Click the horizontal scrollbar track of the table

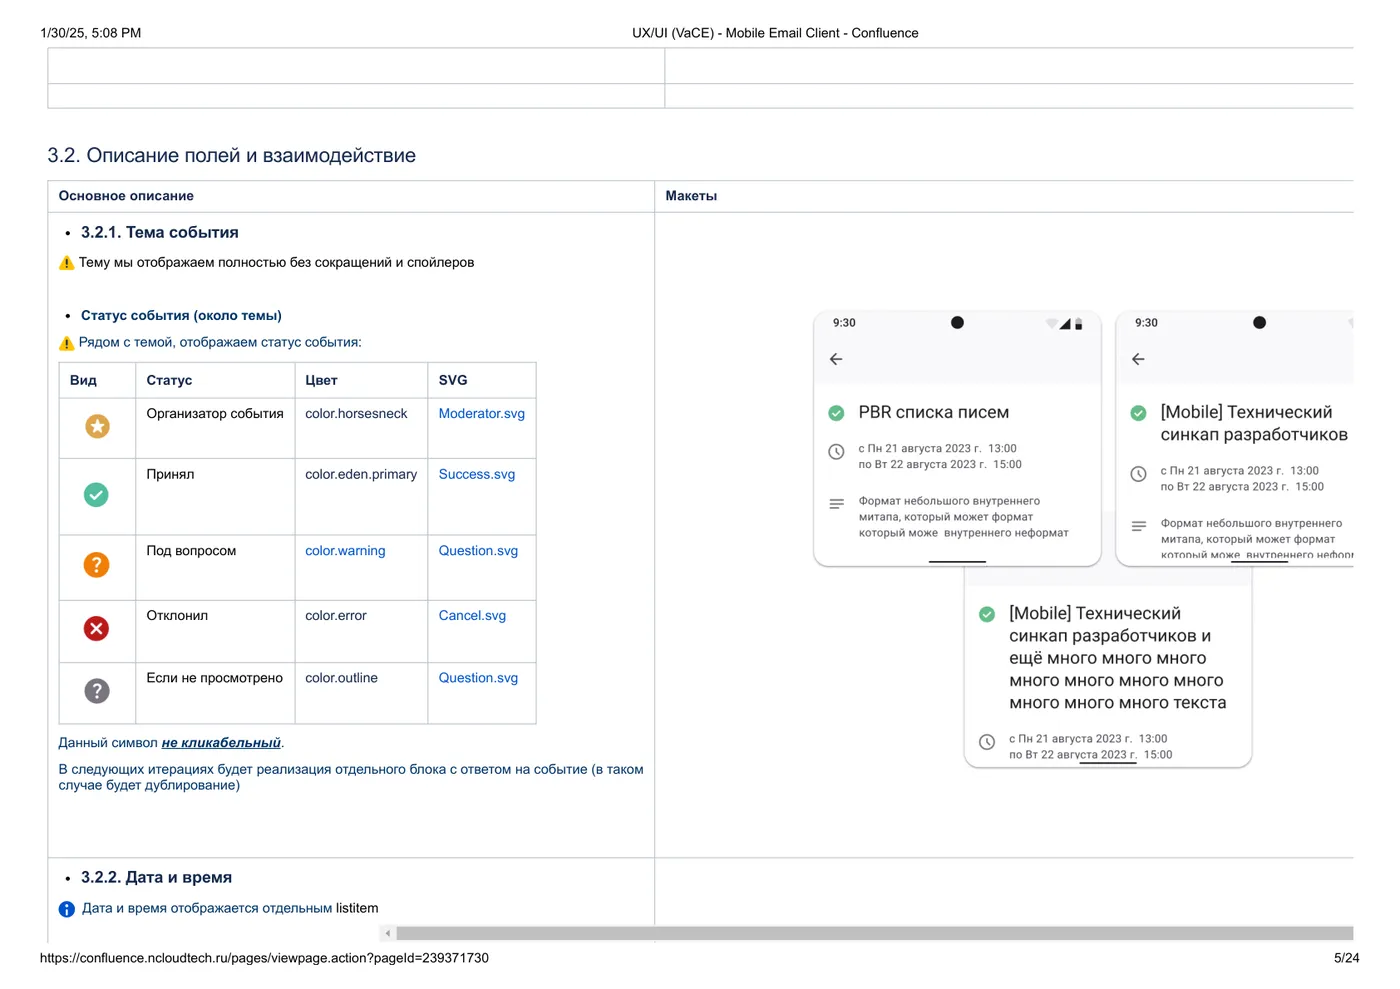pos(874,933)
